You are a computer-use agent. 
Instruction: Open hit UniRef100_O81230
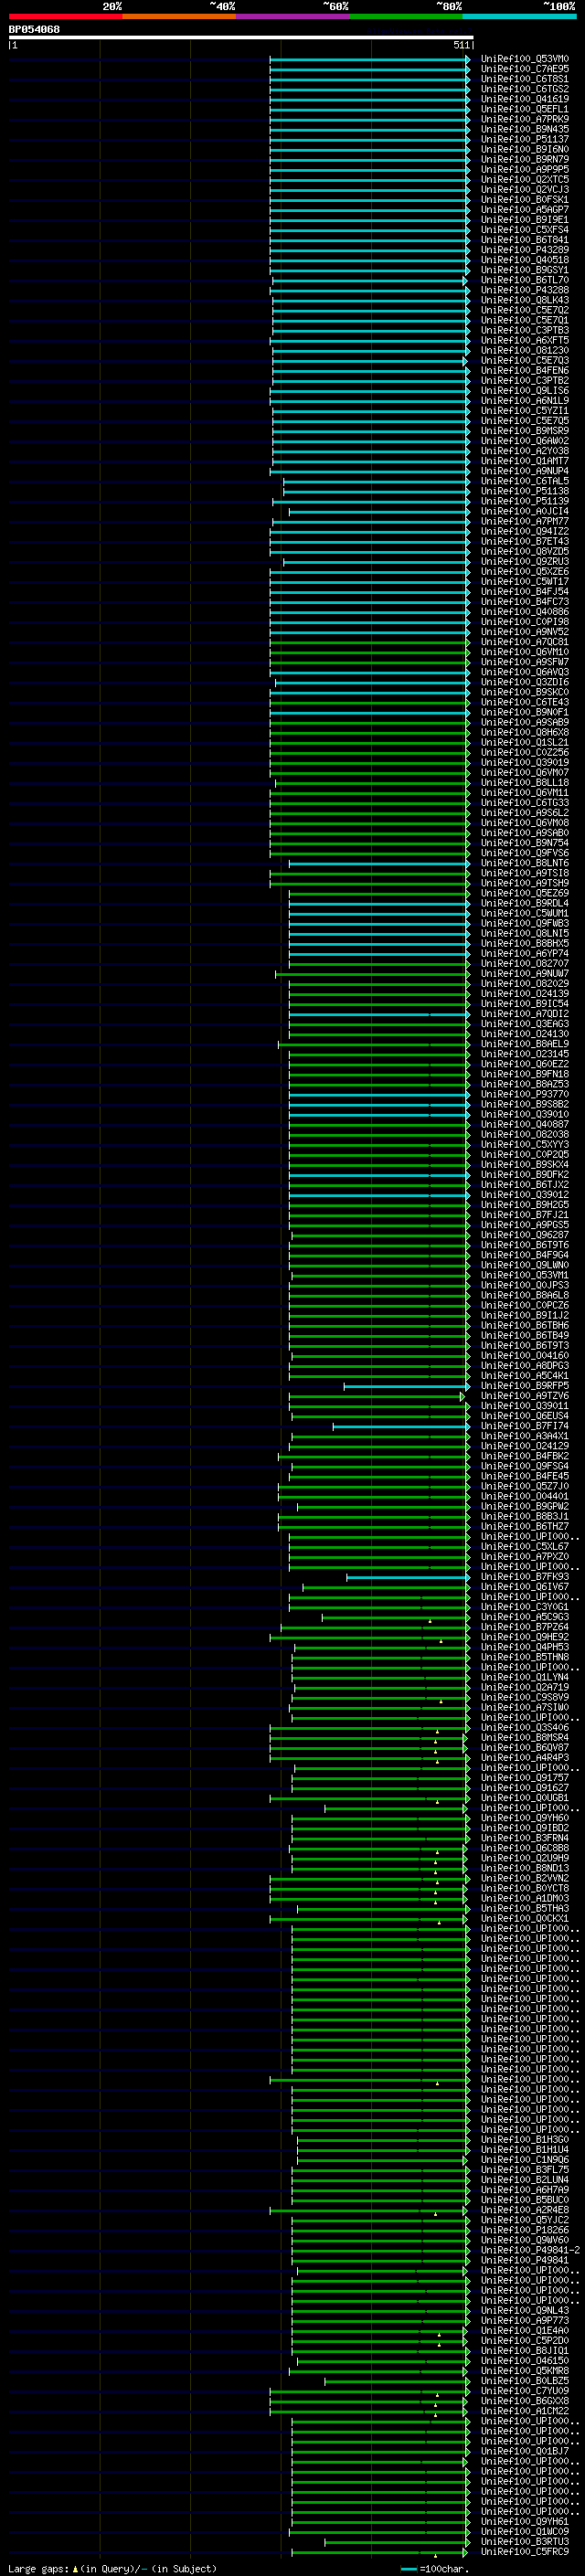coord(524,350)
